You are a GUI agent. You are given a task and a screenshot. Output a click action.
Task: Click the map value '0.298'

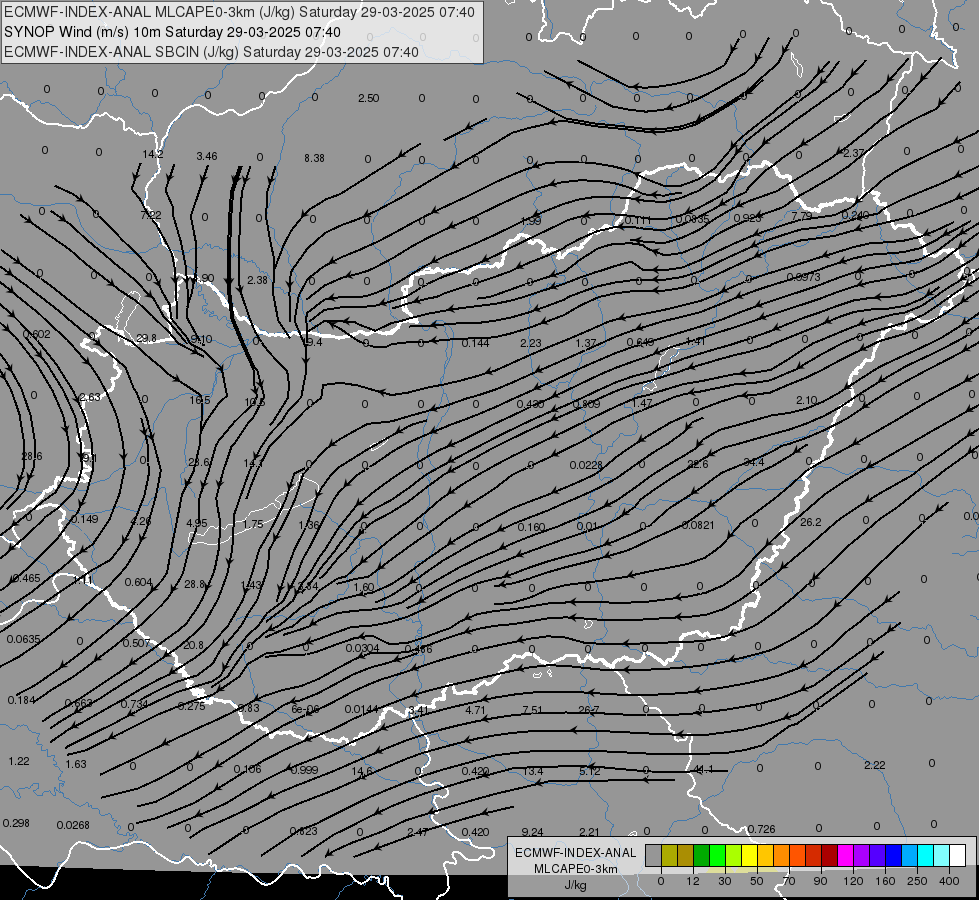click(x=16, y=823)
